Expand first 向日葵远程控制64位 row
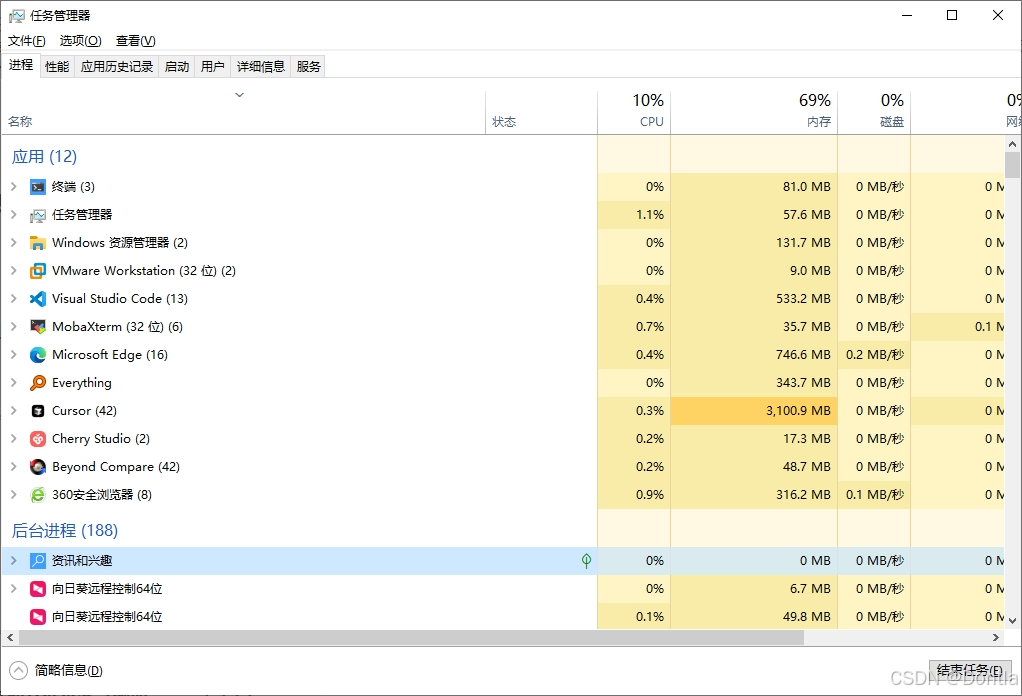 pos(14,589)
